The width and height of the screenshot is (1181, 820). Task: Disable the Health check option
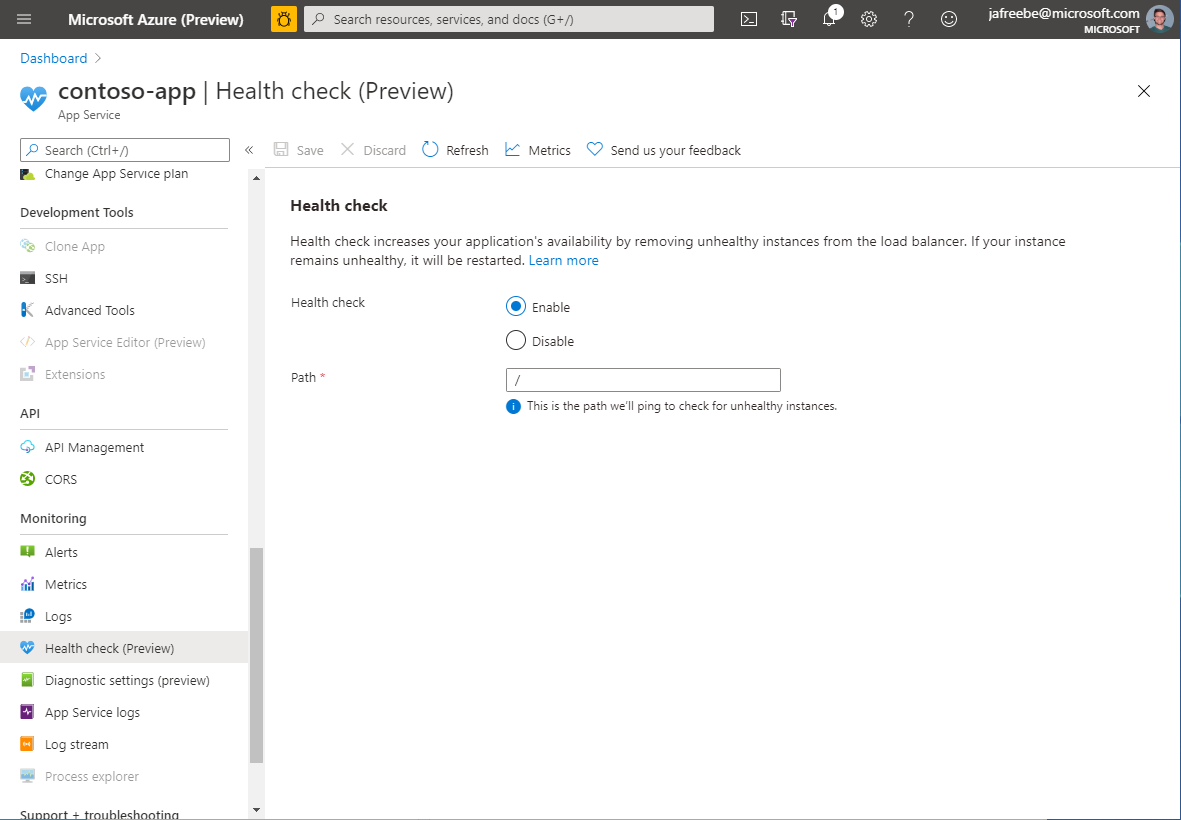pyautogui.click(x=515, y=340)
